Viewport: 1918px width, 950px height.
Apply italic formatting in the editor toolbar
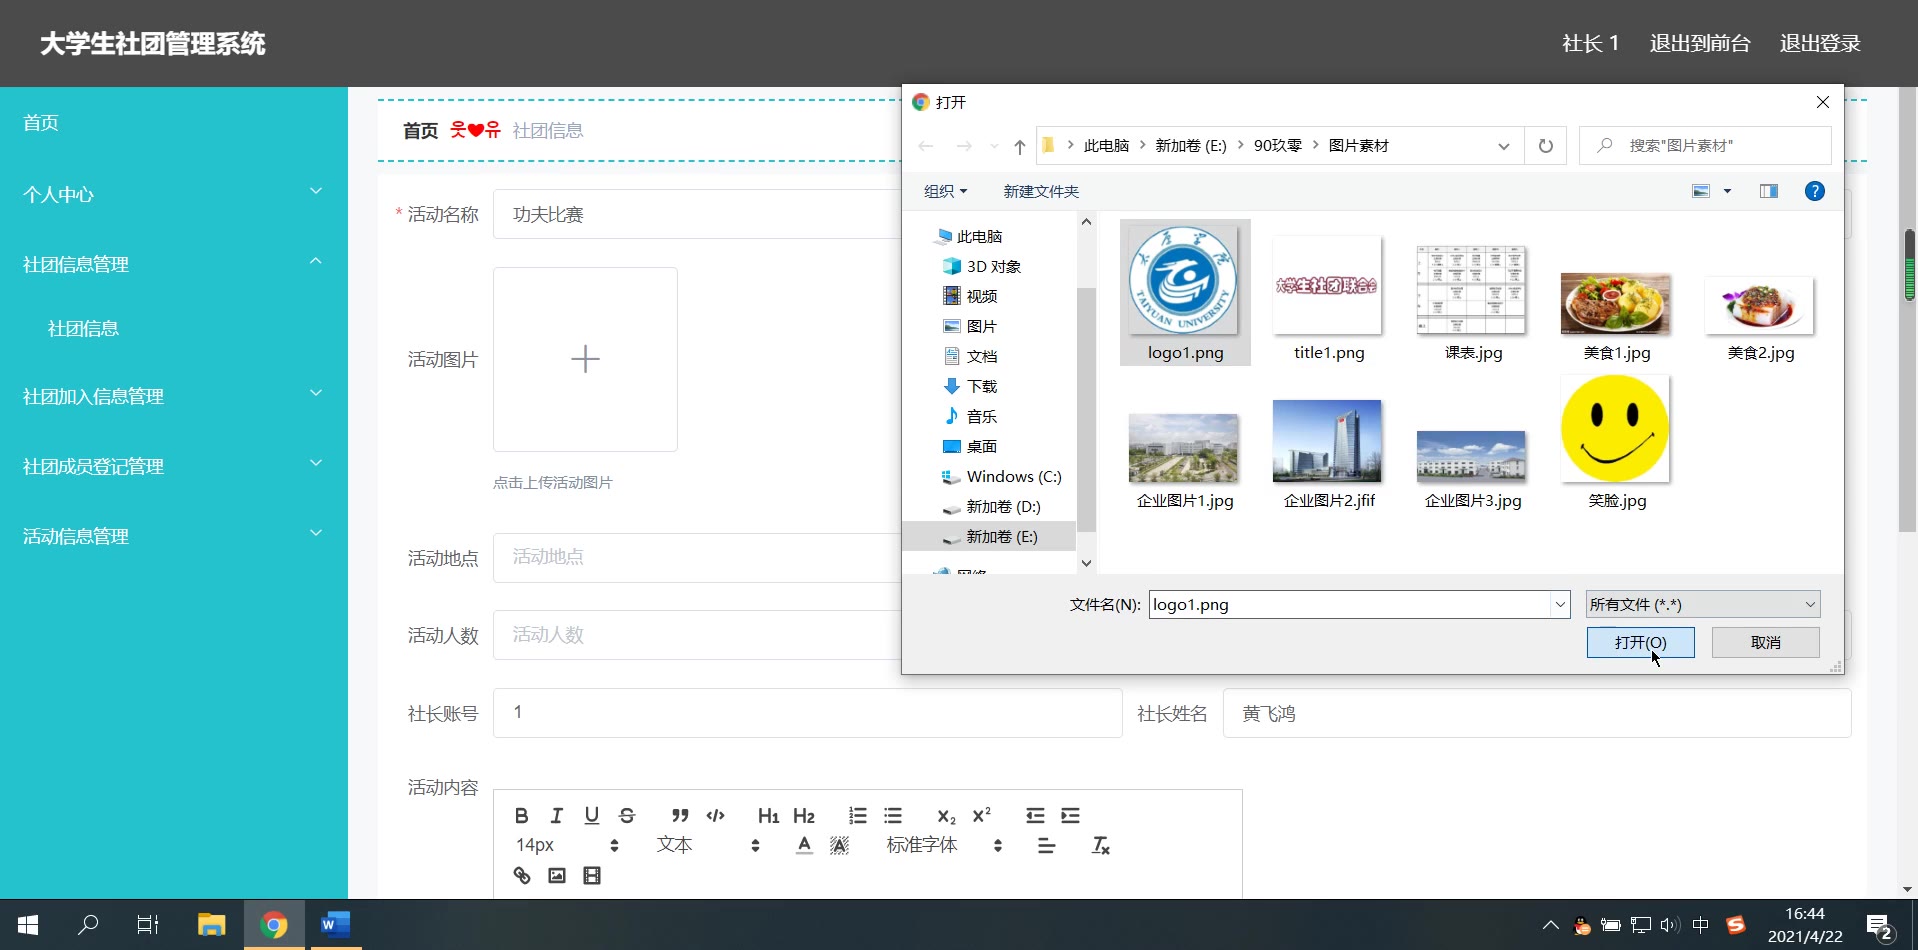[x=557, y=816]
